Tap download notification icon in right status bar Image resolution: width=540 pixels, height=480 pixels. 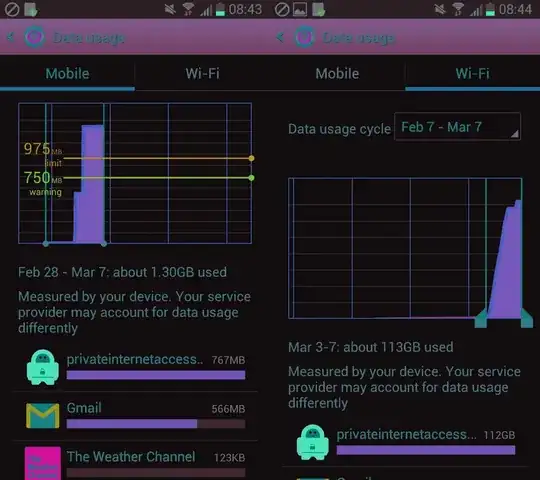pyautogui.click(x=319, y=10)
